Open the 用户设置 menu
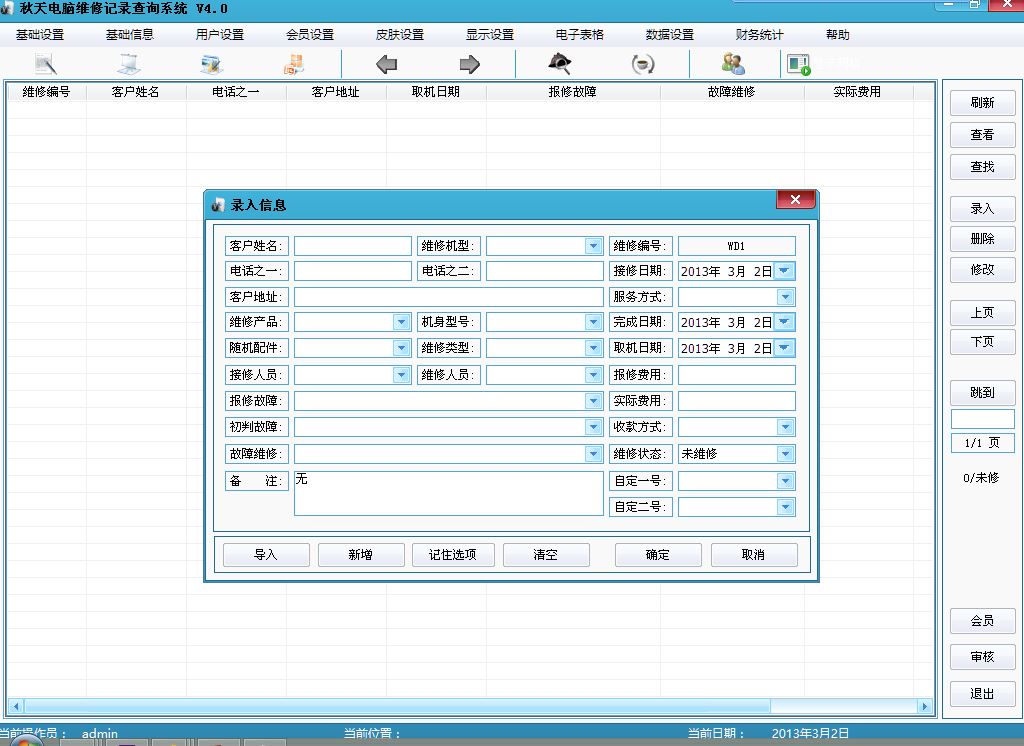 [x=219, y=35]
